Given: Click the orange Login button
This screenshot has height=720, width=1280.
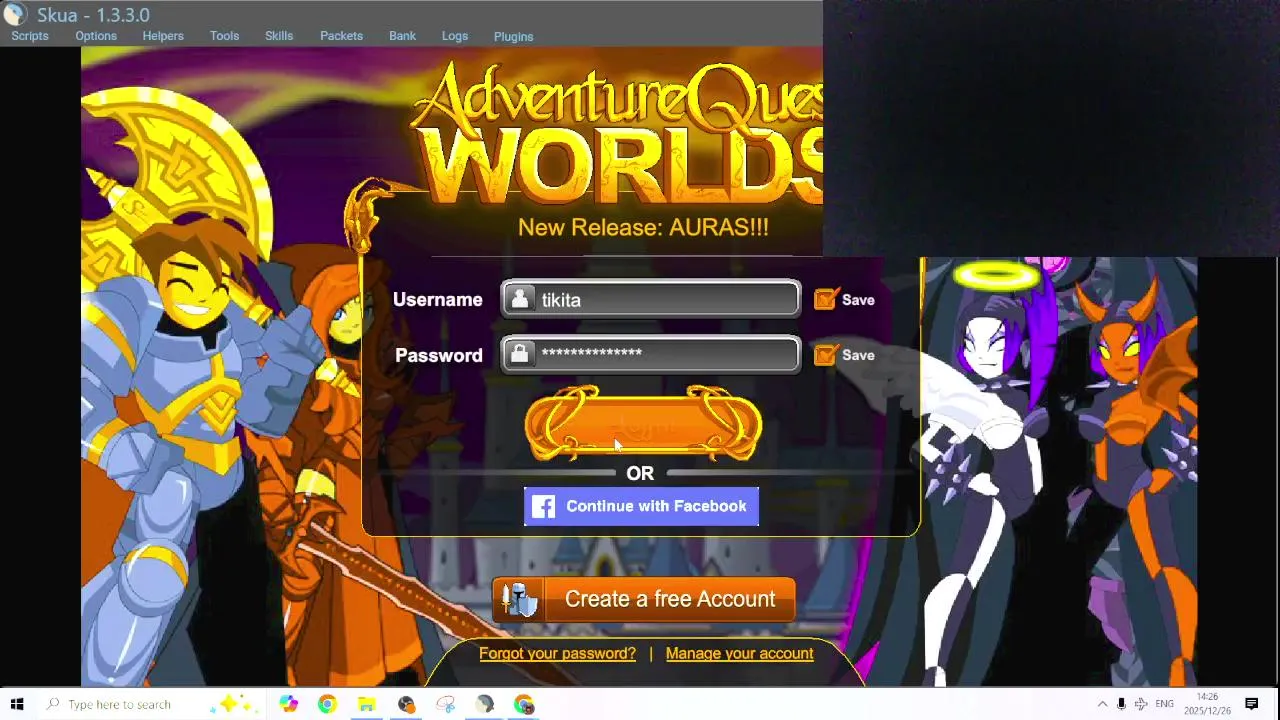Looking at the screenshot, I should [x=643, y=425].
